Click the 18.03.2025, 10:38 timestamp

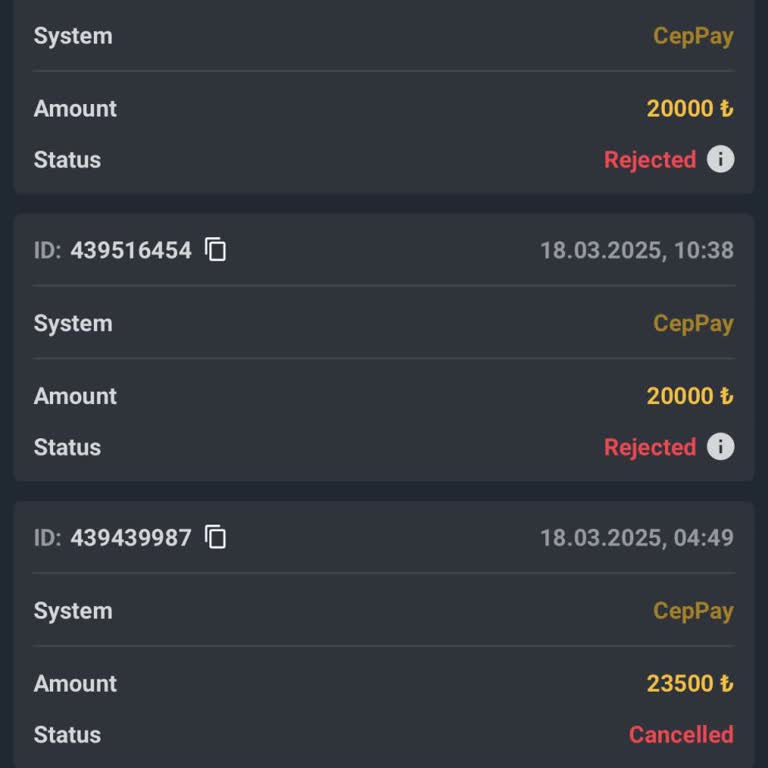click(x=636, y=250)
